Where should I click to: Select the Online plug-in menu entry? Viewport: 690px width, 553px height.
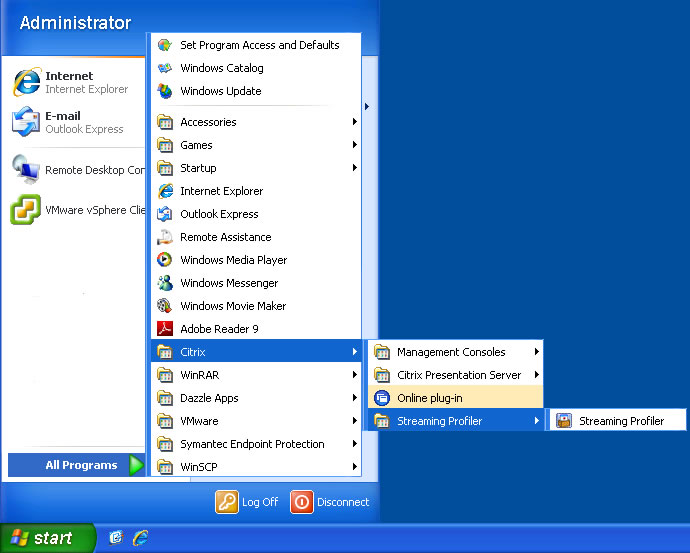tap(455, 398)
